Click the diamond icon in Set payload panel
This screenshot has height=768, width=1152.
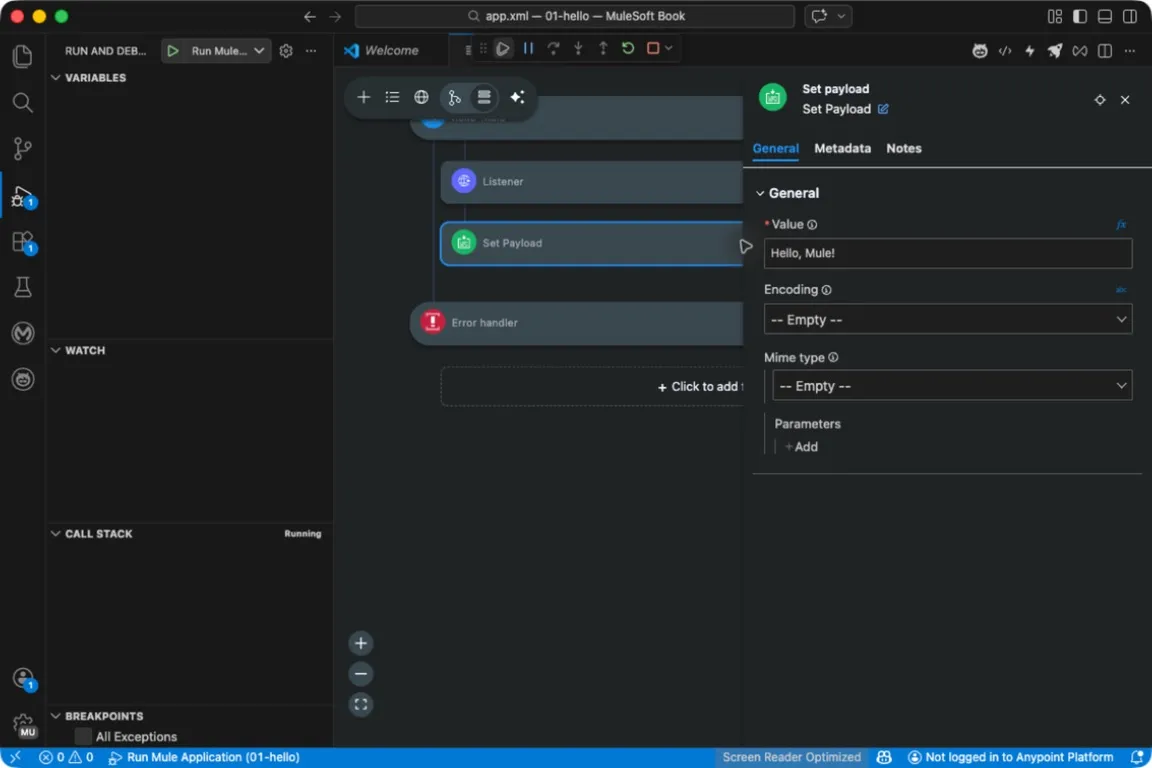click(x=1100, y=100)
